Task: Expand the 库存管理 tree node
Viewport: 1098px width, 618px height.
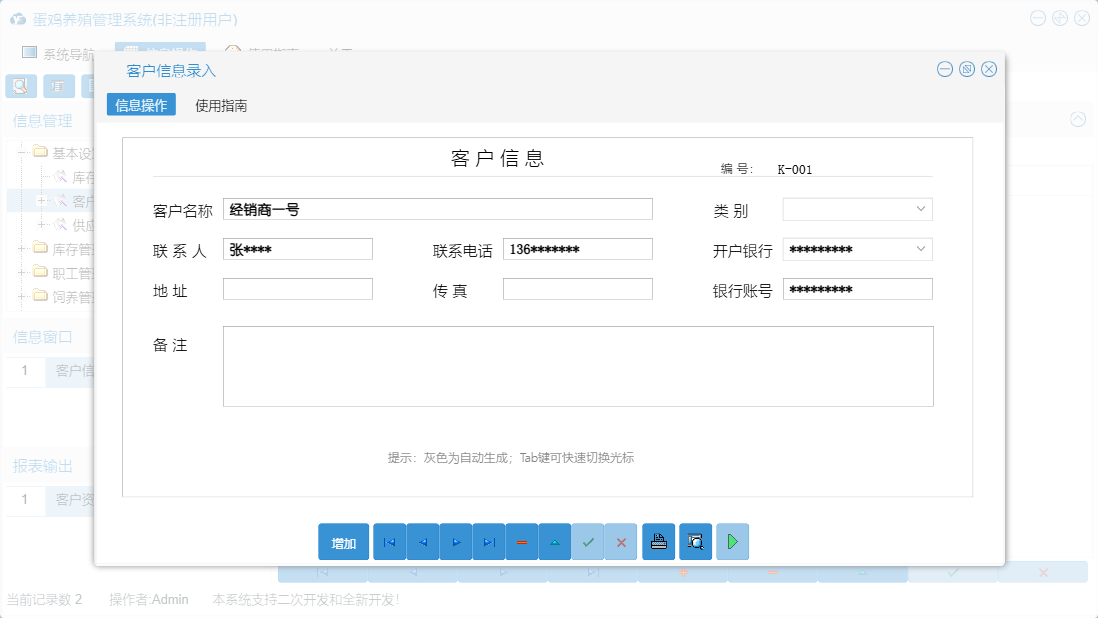Action: 22,248
